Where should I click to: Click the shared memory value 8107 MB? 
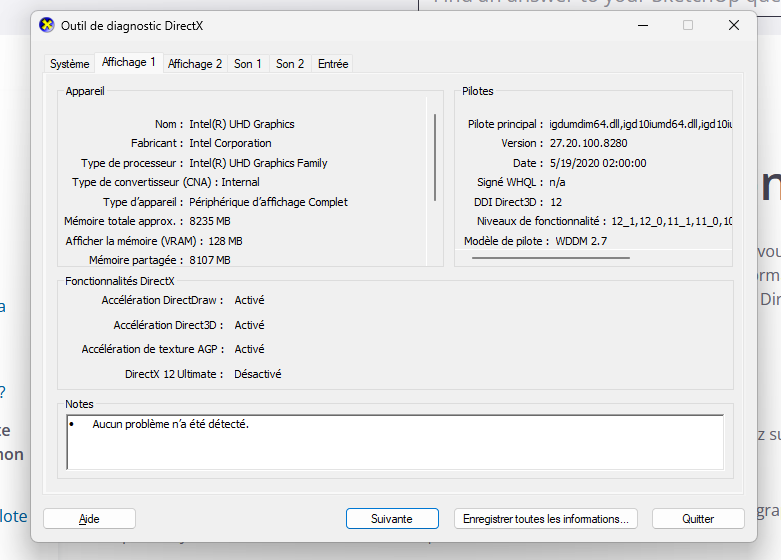coord(210,260)
